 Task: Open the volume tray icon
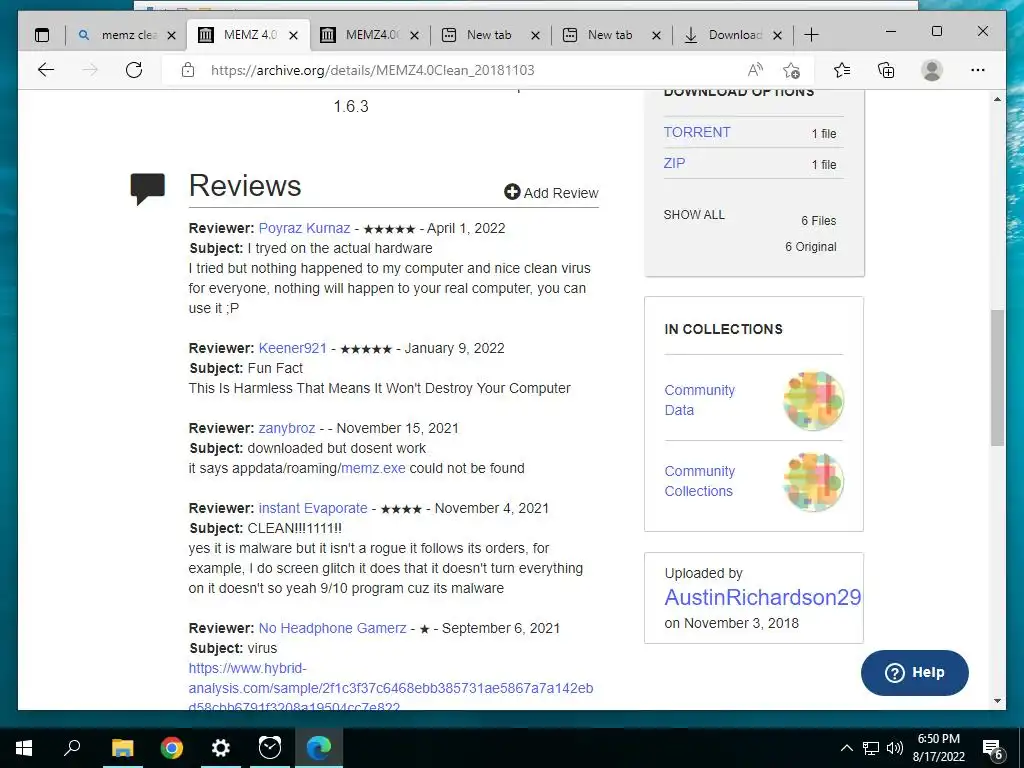[x=895, y=748]
